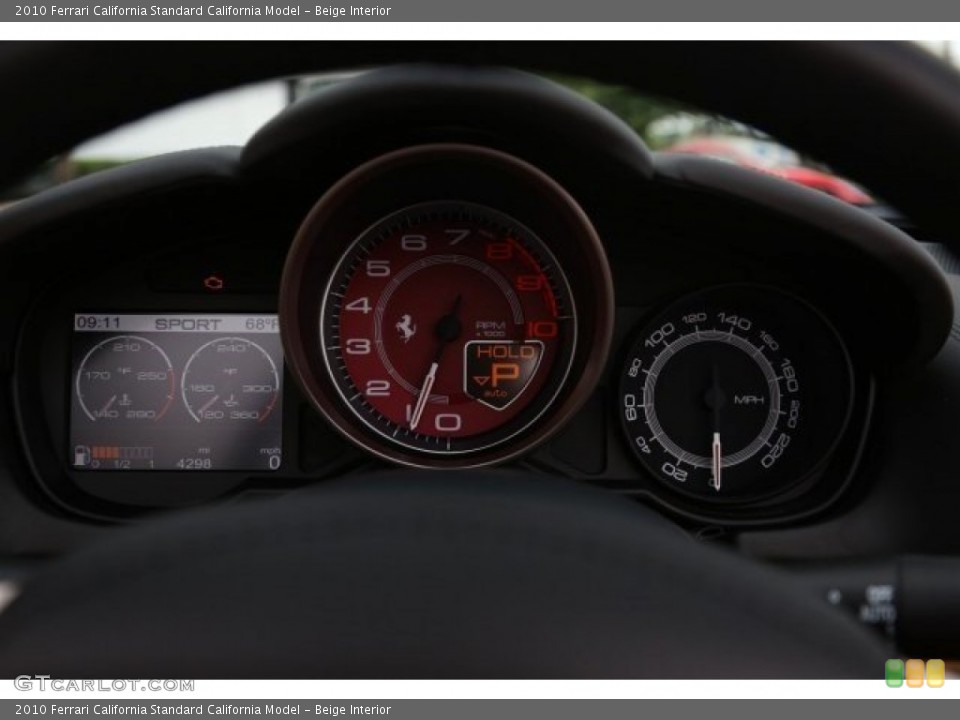Click the 09:11 clock readout
Screen dimensions: 960x720
coord(99,323)
